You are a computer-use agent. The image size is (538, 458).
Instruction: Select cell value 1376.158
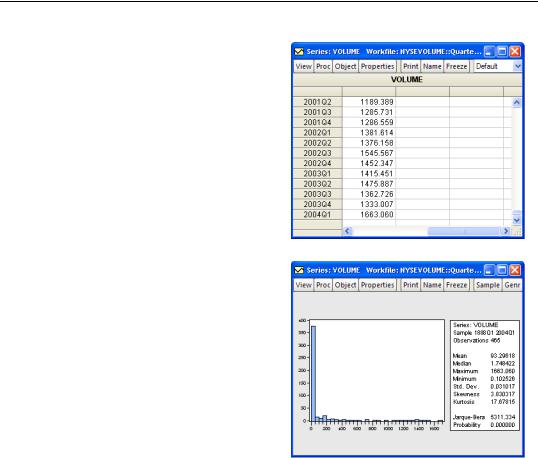click(369, 143)
